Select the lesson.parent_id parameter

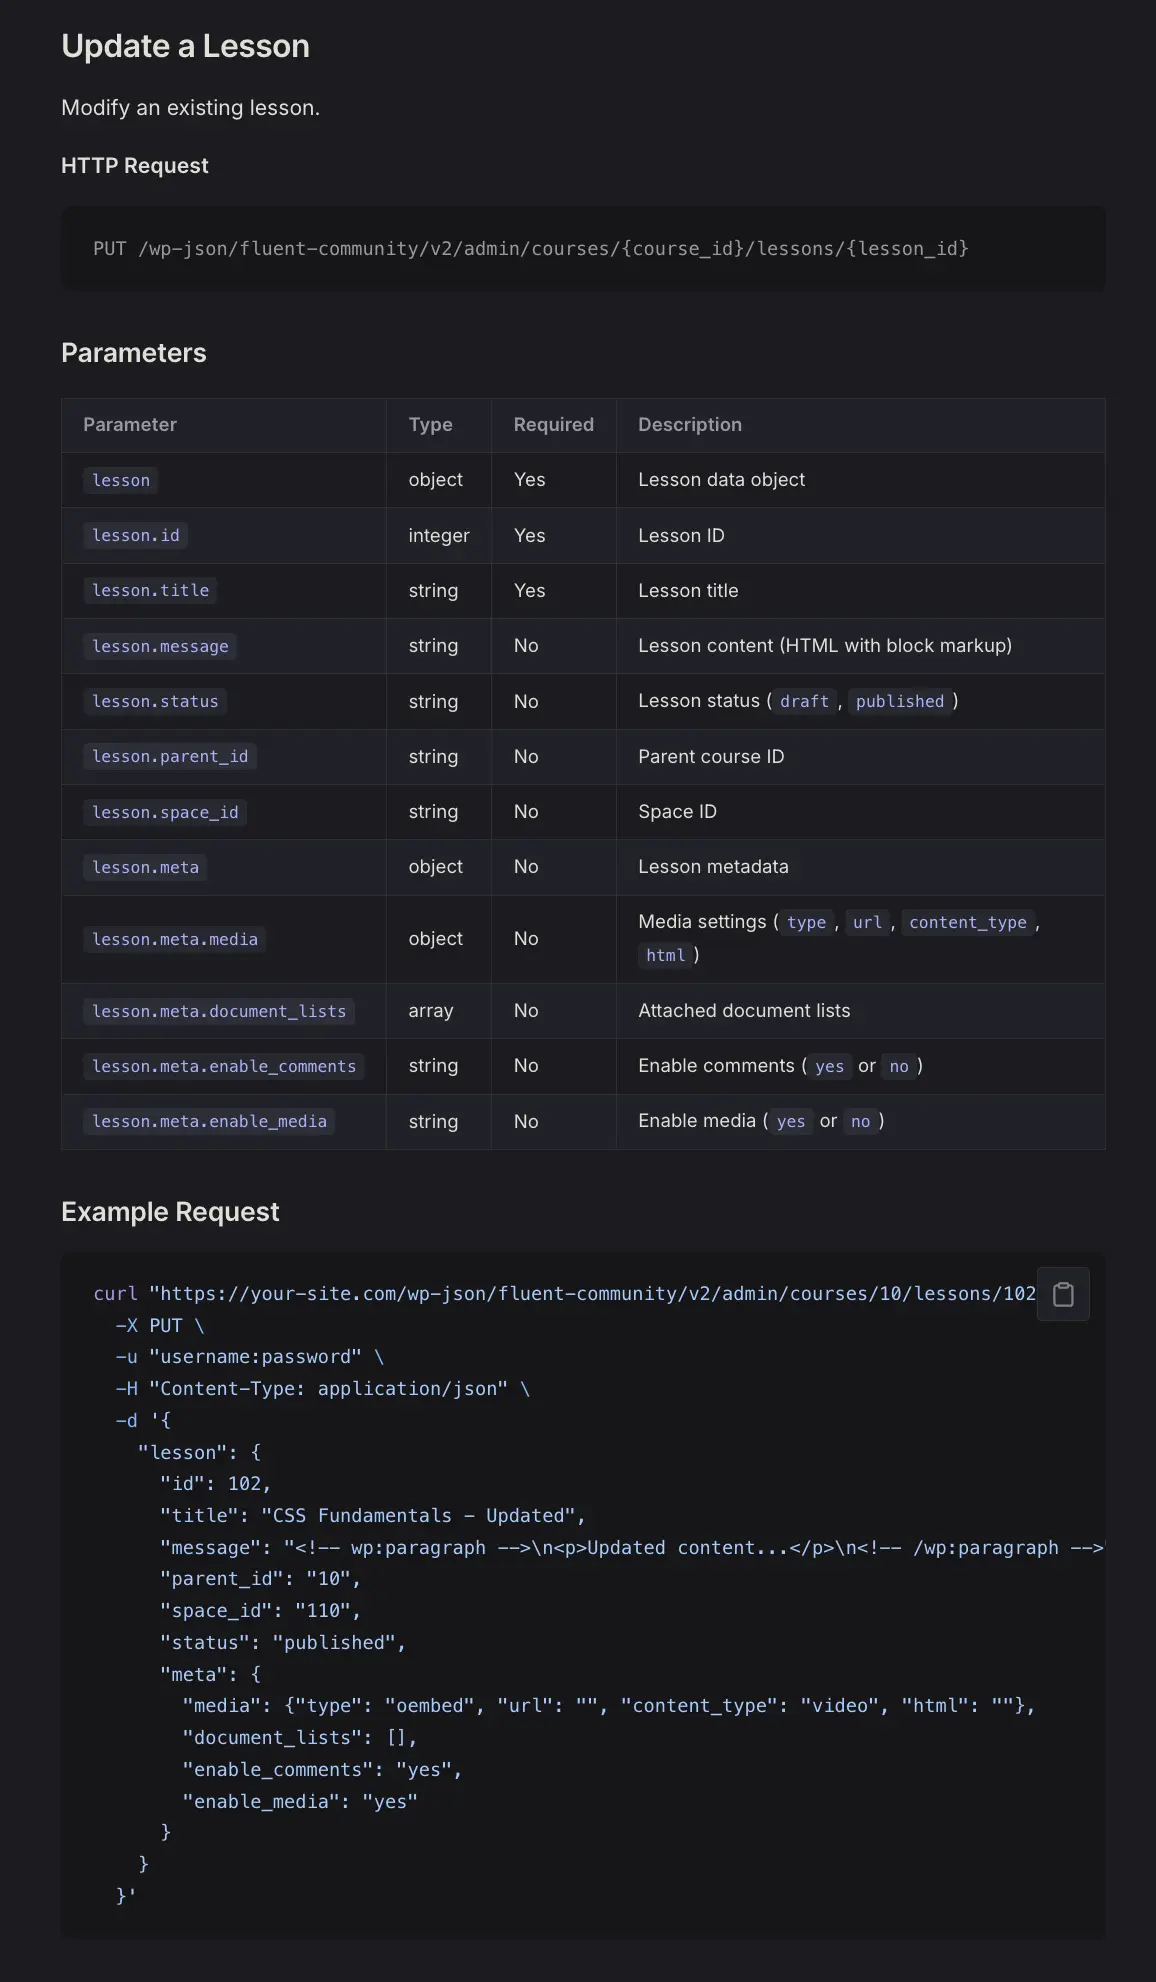(170, 757)
